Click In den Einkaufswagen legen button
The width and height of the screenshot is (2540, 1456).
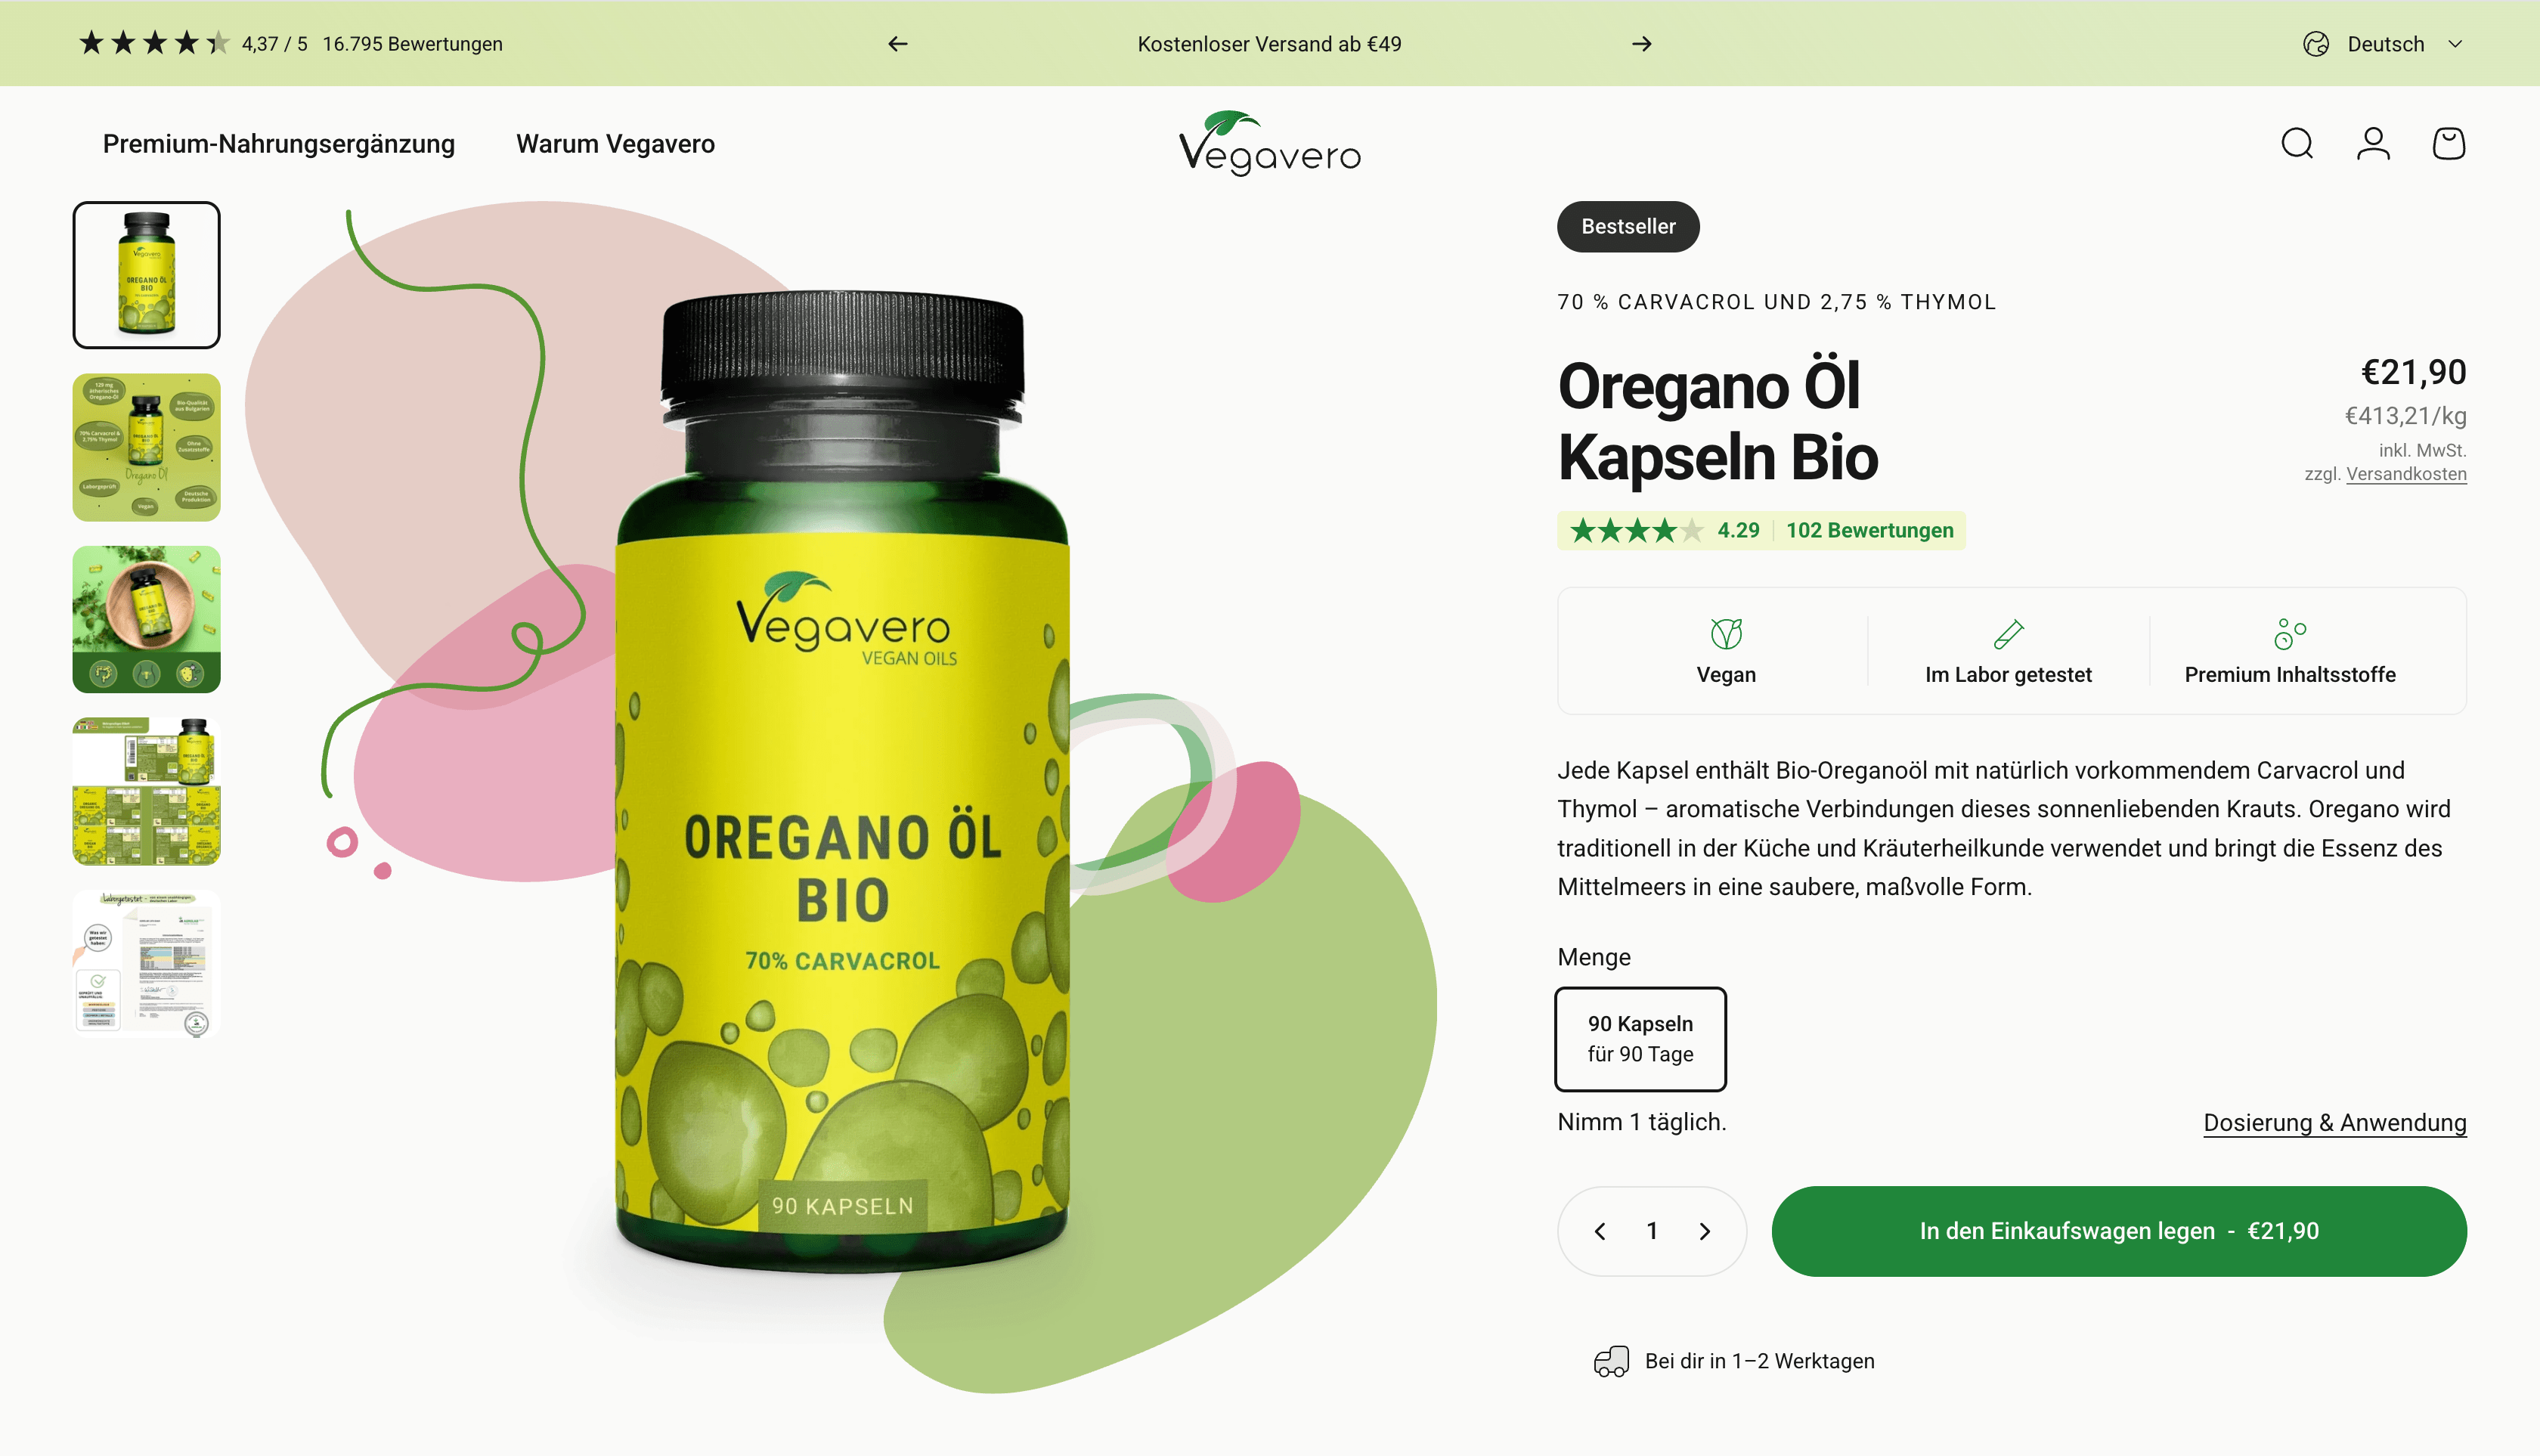(2119, 1231)
